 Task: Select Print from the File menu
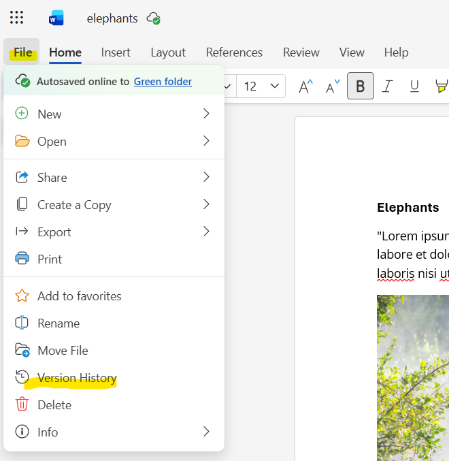pos(114,259)
